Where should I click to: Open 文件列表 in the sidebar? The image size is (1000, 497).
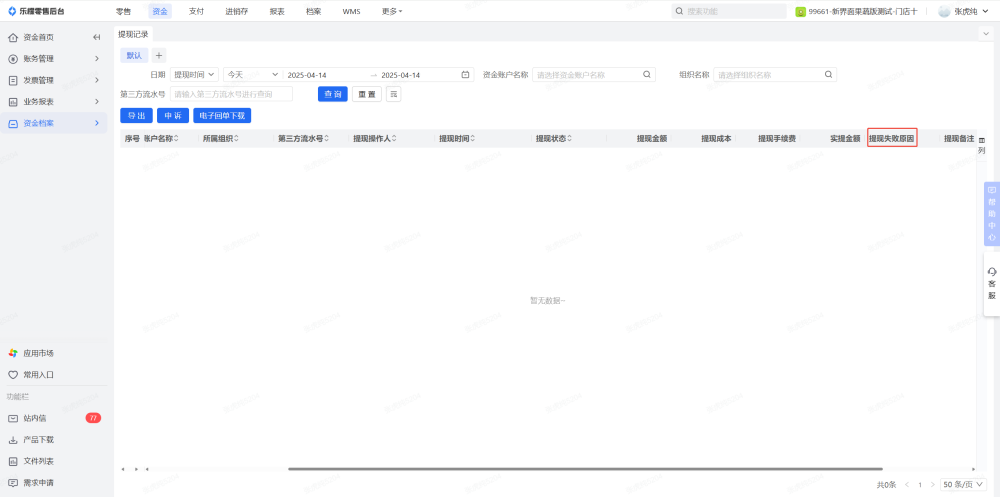(x=38, y=461)
